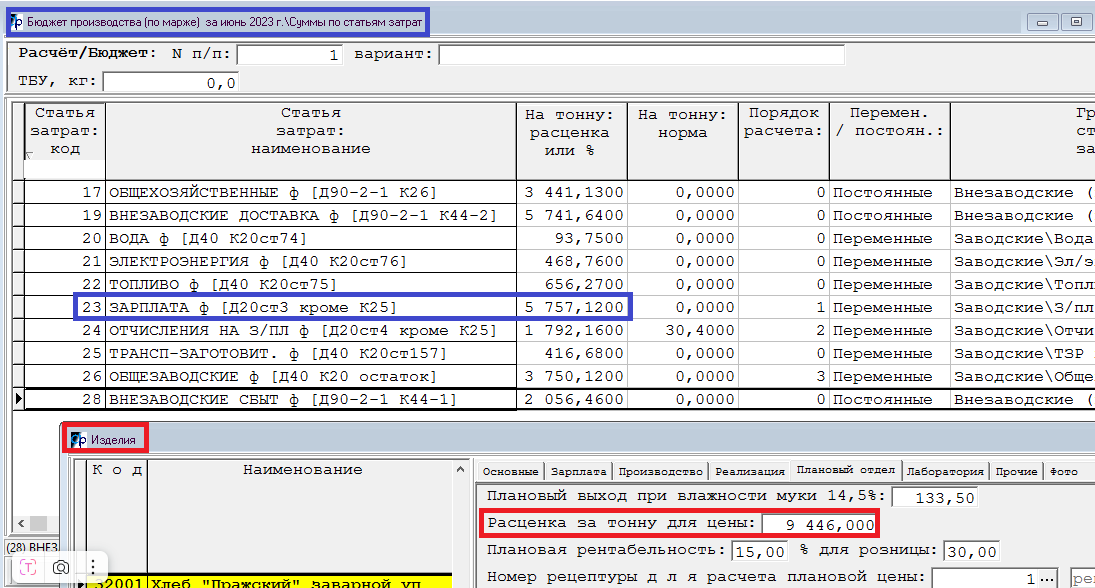Select the ЗАРПЛАТА ф row in the table
Viewport: 1095px width, 588px height.
tap(310, 307)
